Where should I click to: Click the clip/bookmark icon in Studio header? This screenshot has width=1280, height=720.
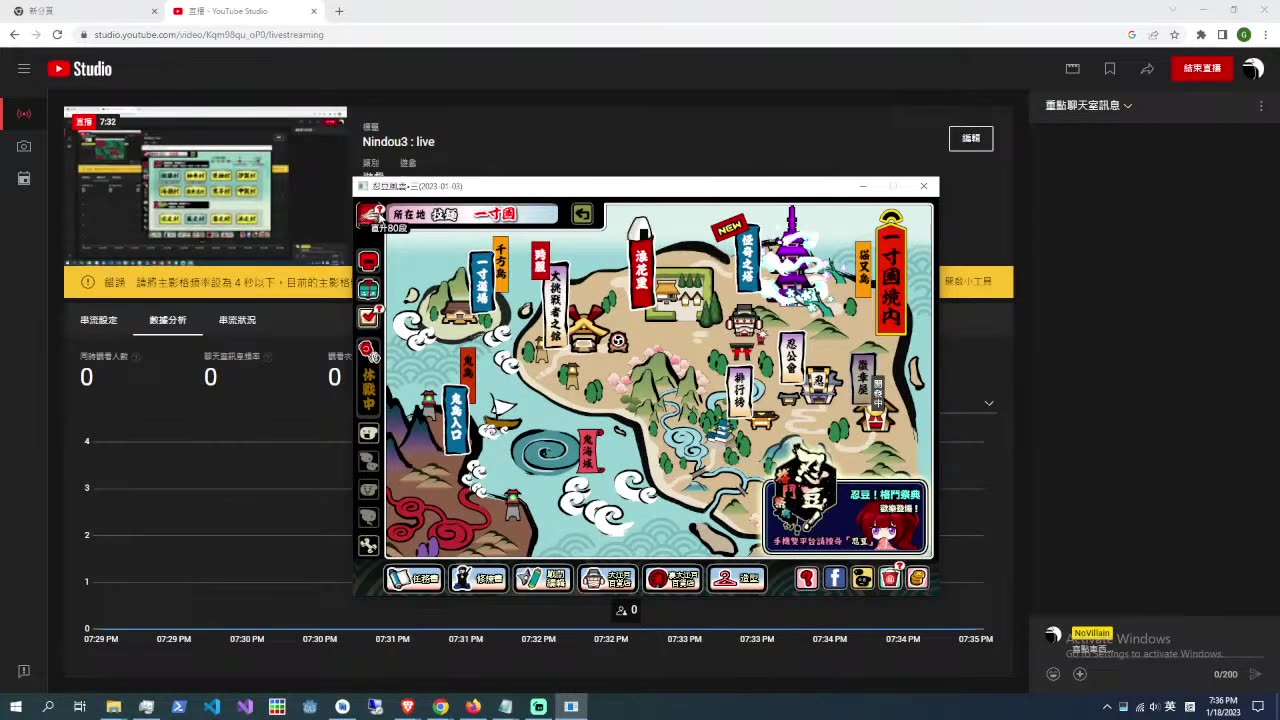click(x=1110, y=69)
